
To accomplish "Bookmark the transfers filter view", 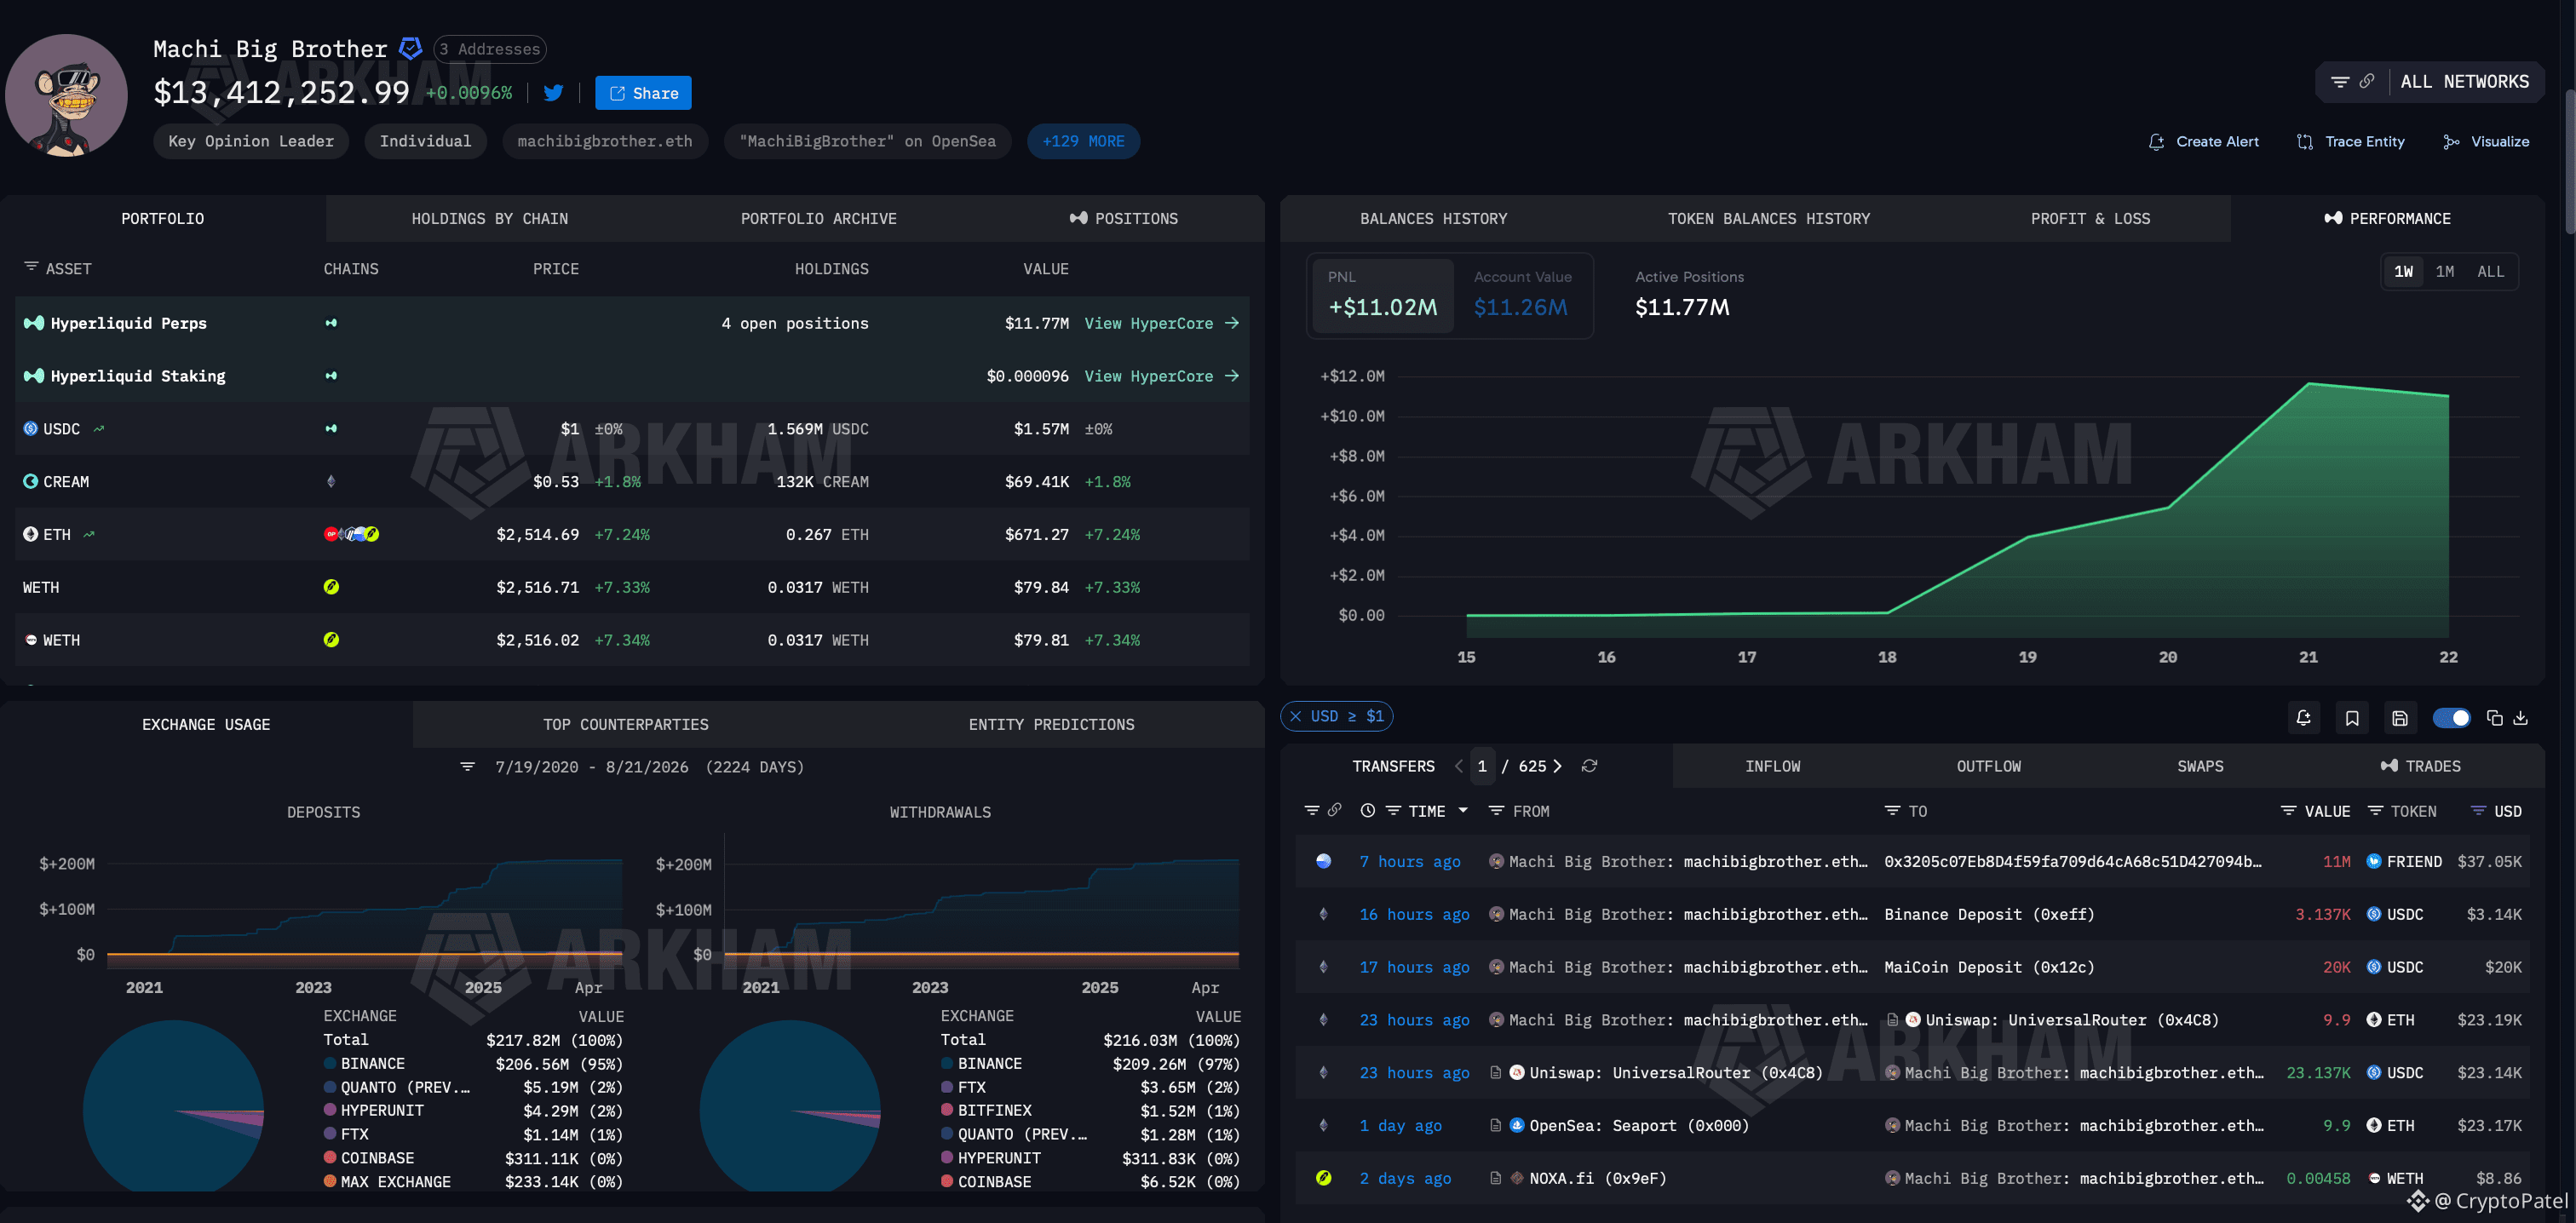I will tap(2352, 717).
